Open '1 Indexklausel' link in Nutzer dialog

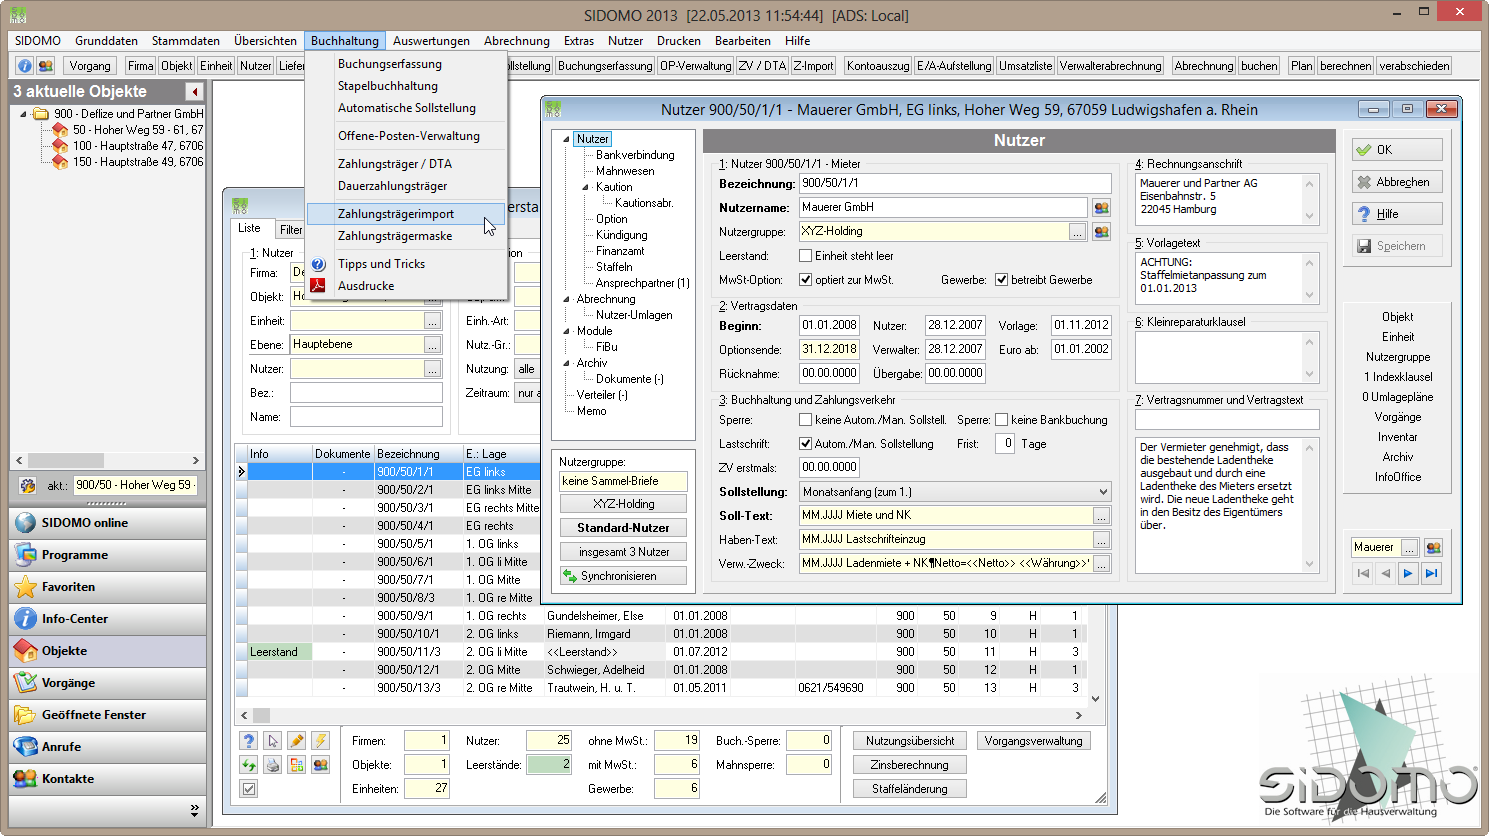[1398, 377]
